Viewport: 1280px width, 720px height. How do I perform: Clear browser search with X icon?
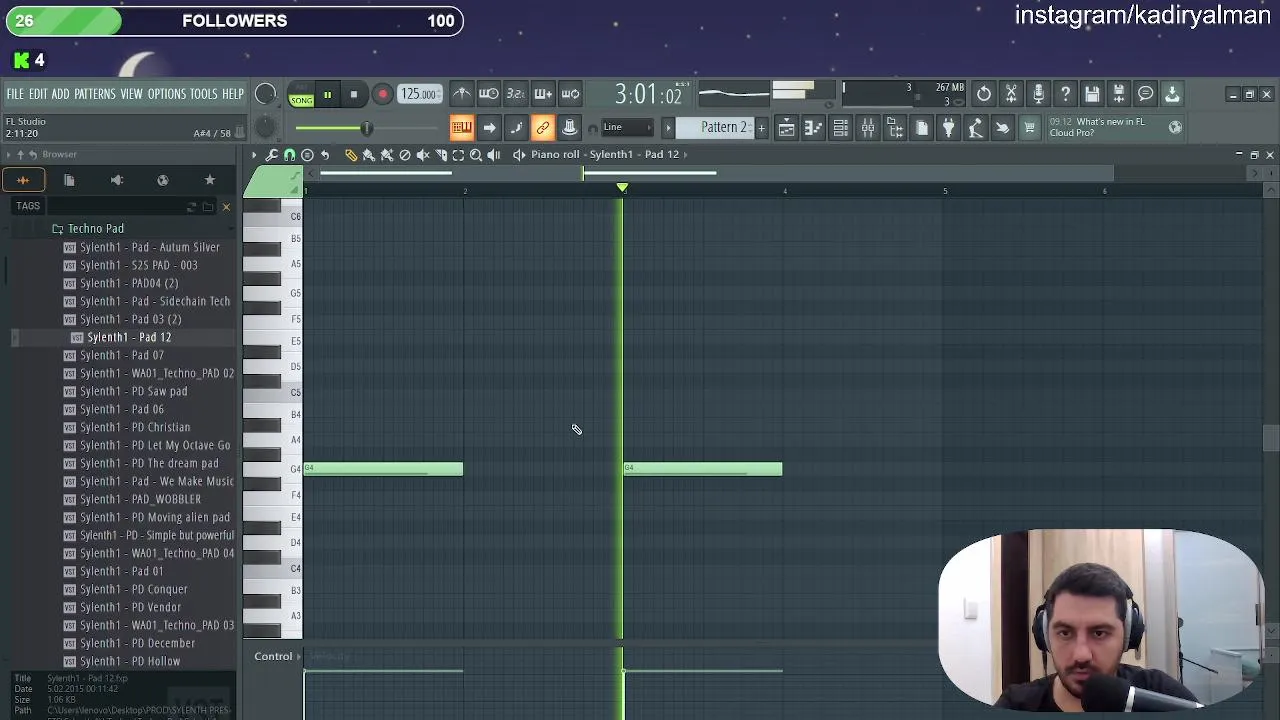pyautogui.click(x=226, y=207)
